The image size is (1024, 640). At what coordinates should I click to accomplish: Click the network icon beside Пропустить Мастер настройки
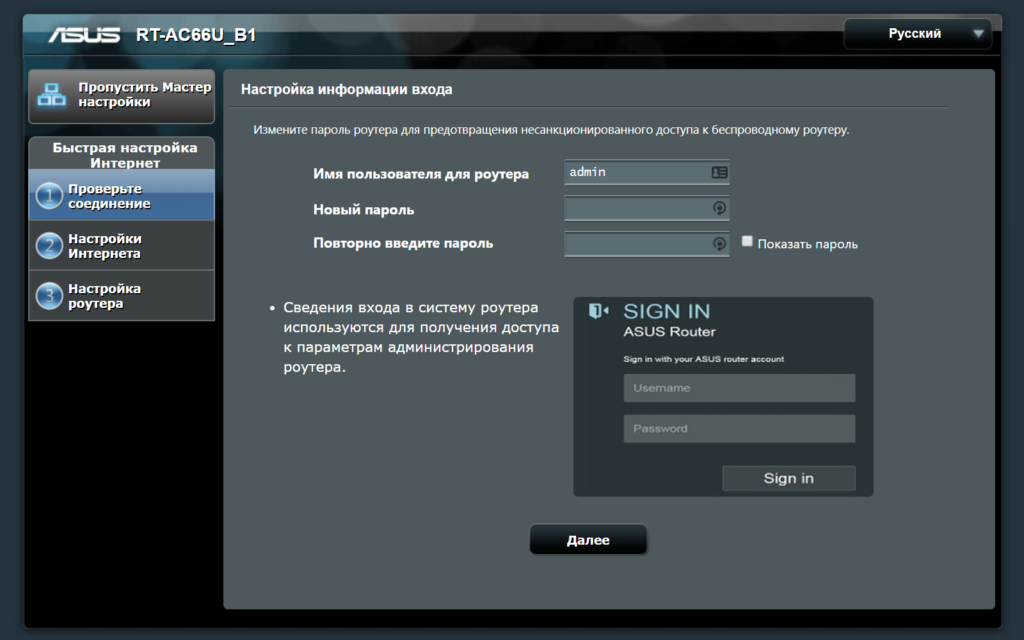tap(52, 95)
